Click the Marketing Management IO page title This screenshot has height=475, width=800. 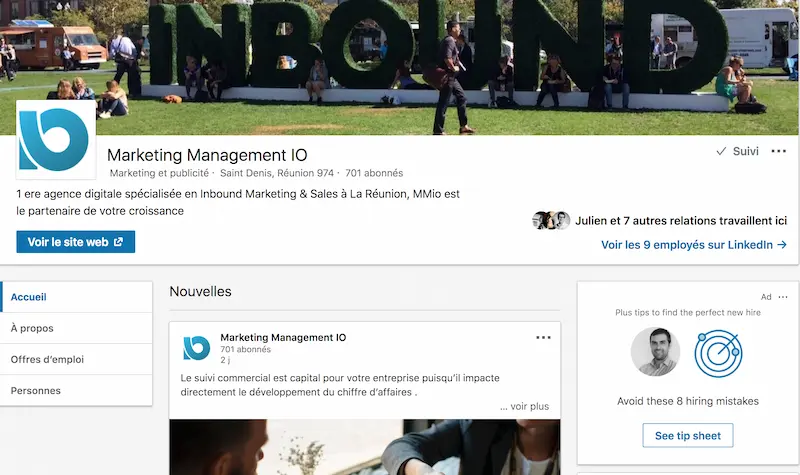pos(207,155)
